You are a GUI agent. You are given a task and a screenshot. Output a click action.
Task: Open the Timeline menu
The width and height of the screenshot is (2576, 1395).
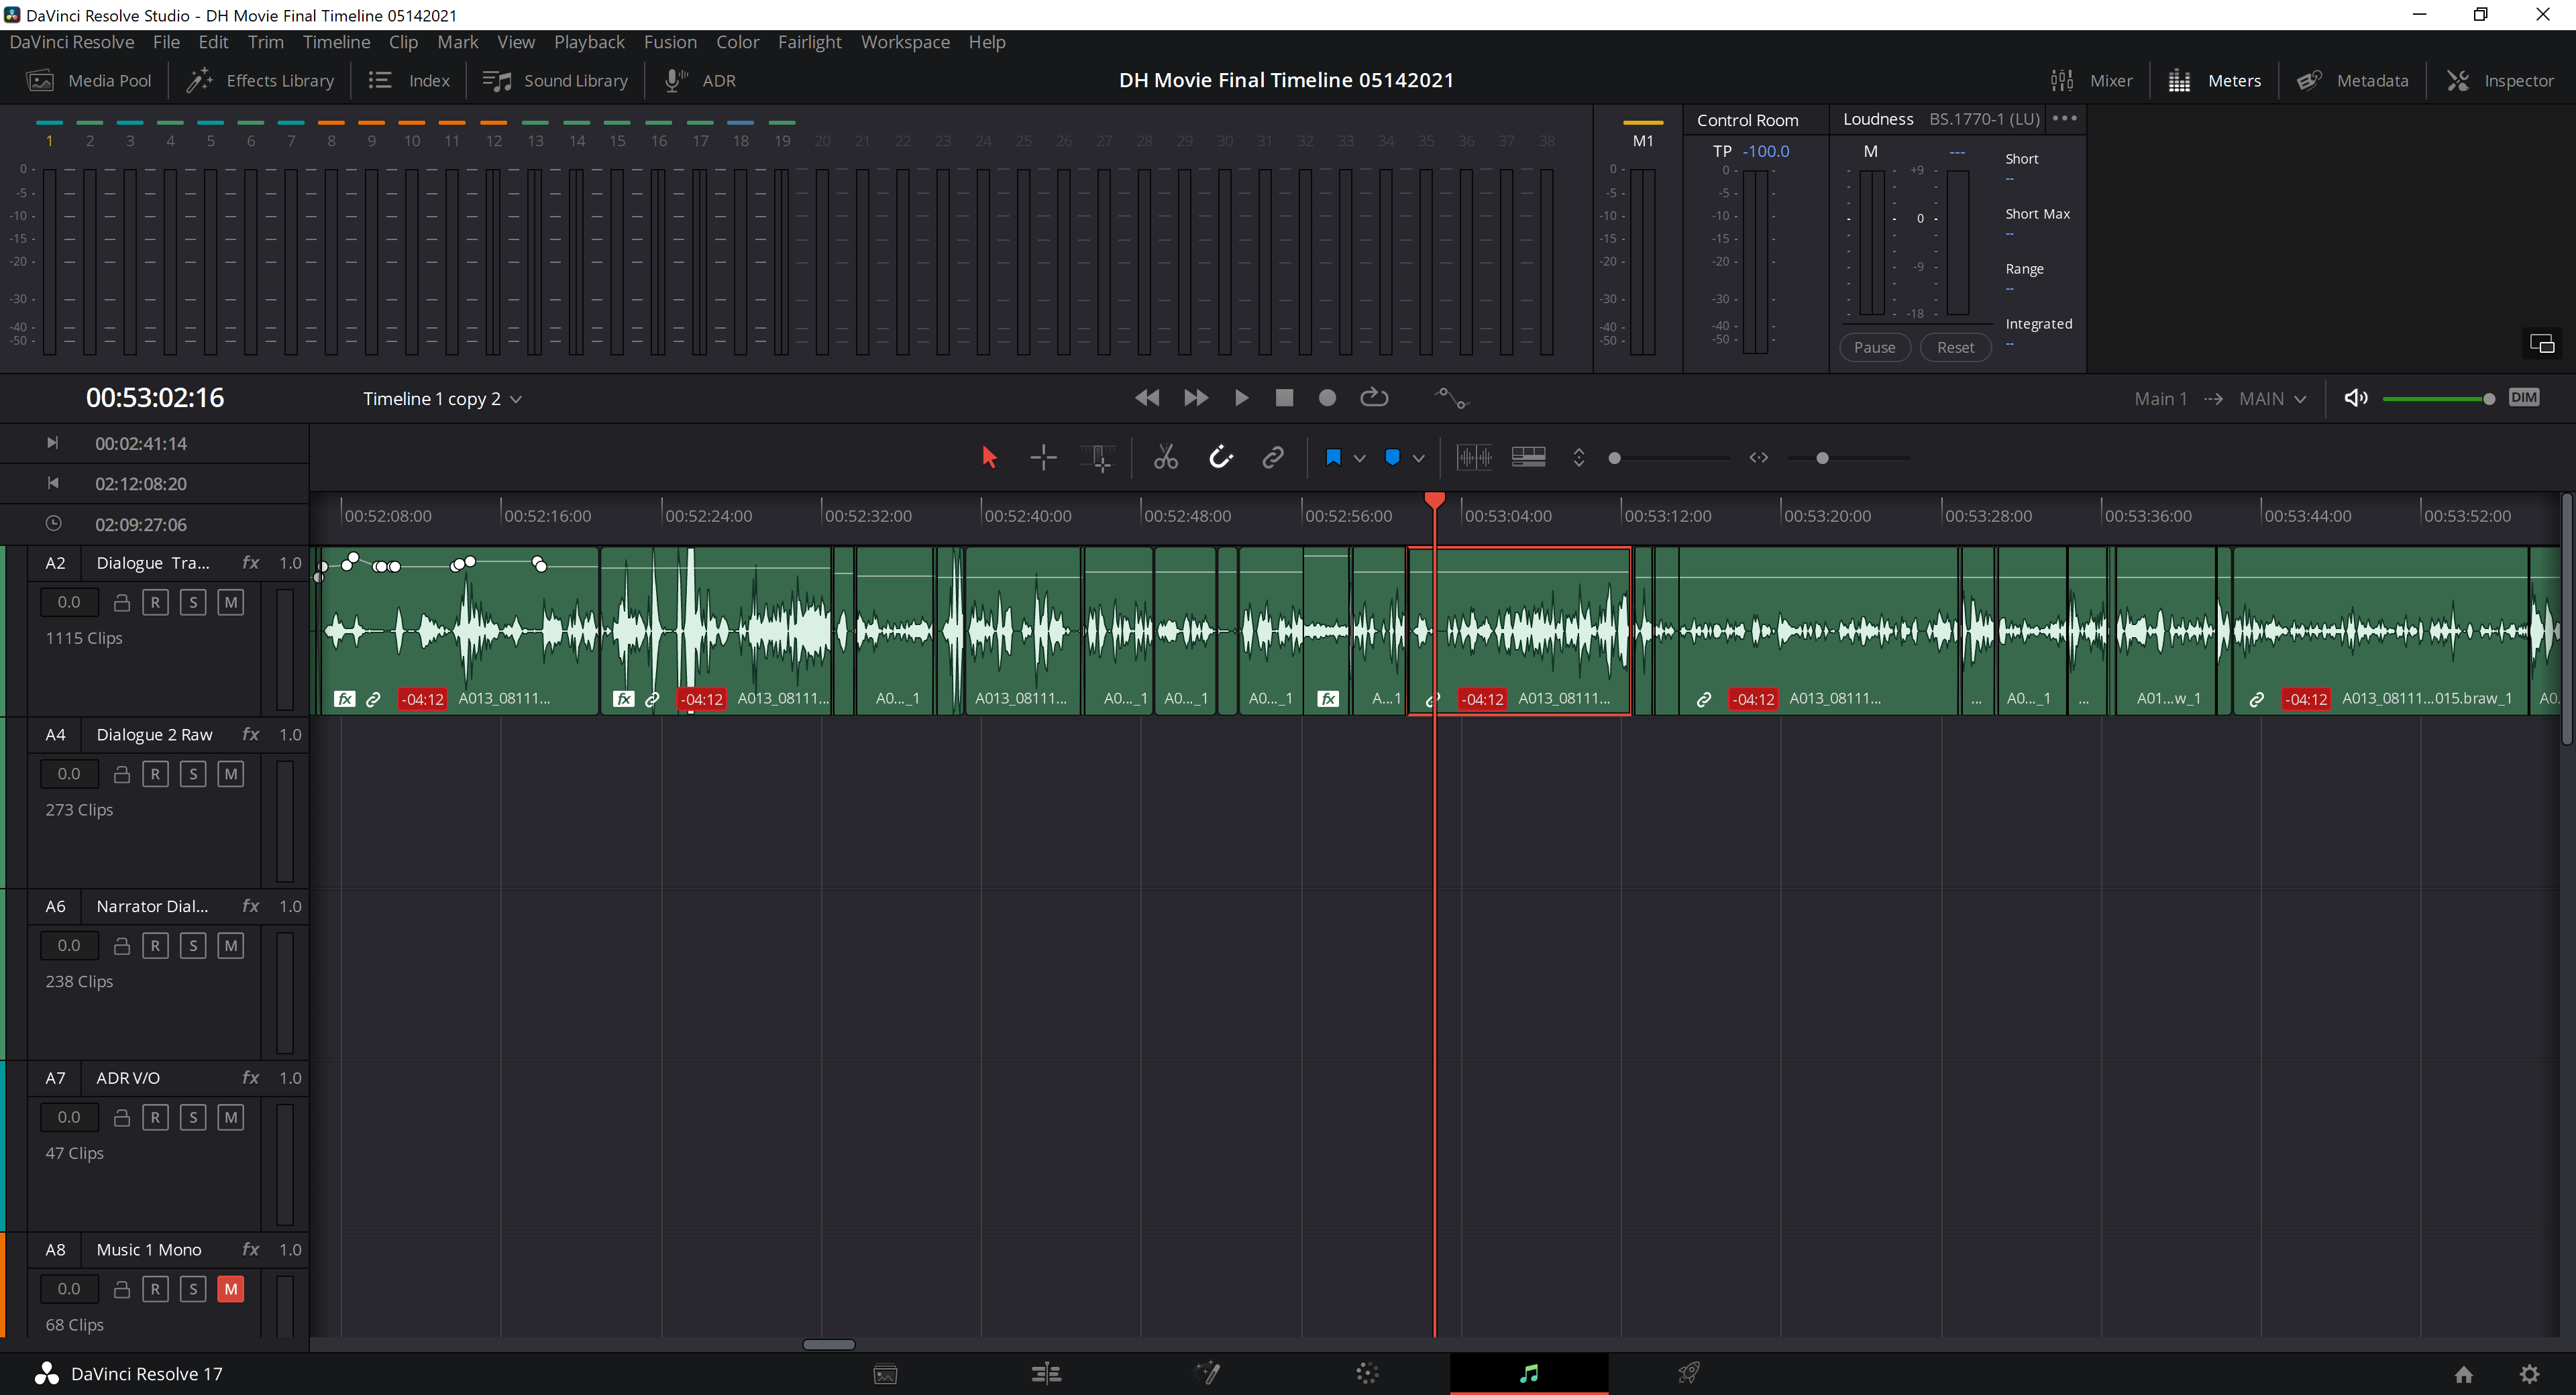tap(336, 42)
